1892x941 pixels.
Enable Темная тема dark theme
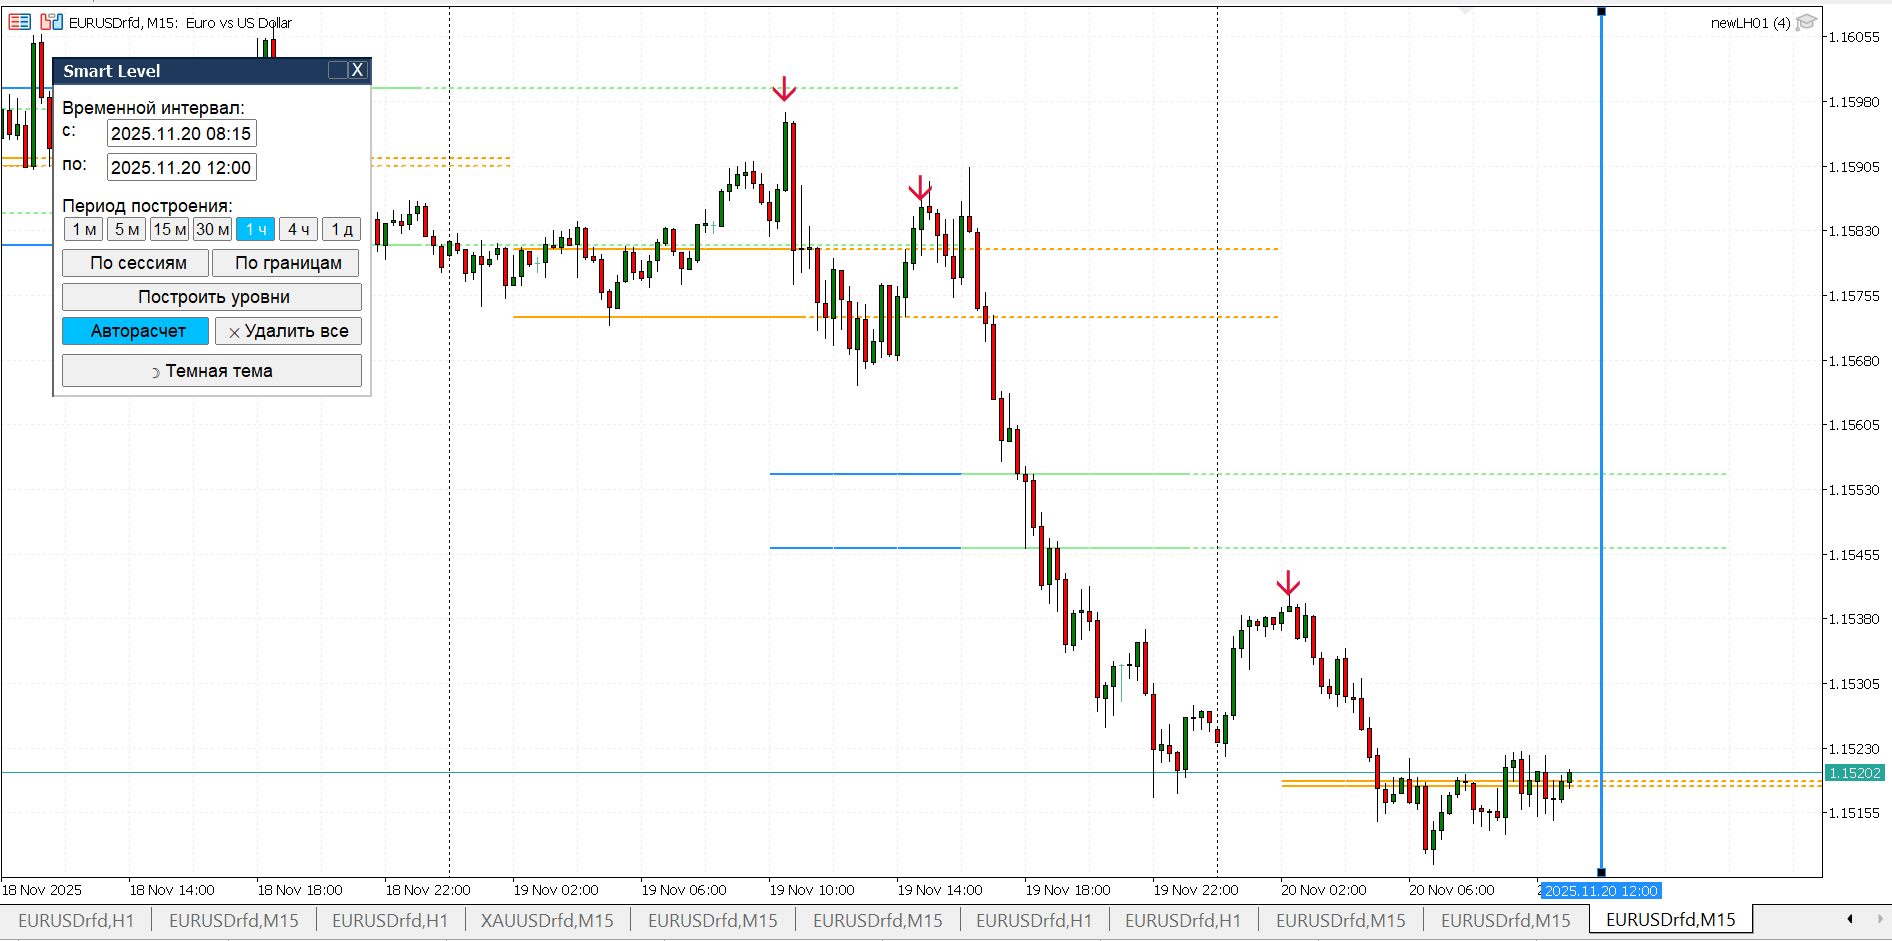(212, 371)
